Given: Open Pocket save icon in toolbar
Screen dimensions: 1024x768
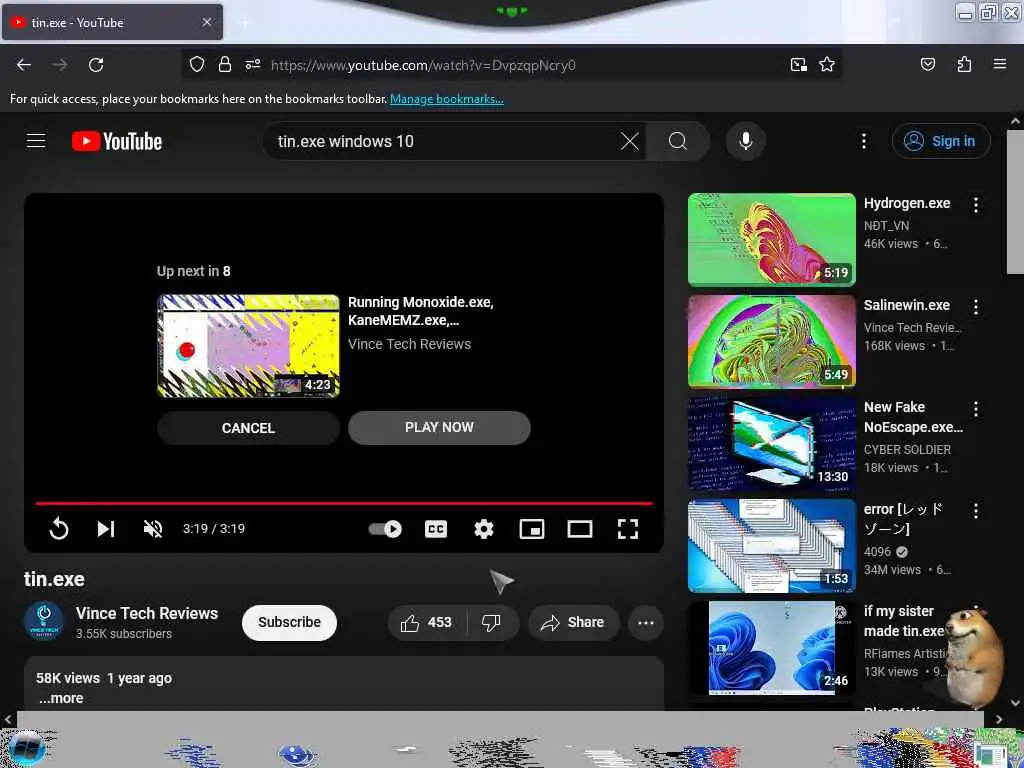Looking at the screenshot, I should [x=927, y=64].
